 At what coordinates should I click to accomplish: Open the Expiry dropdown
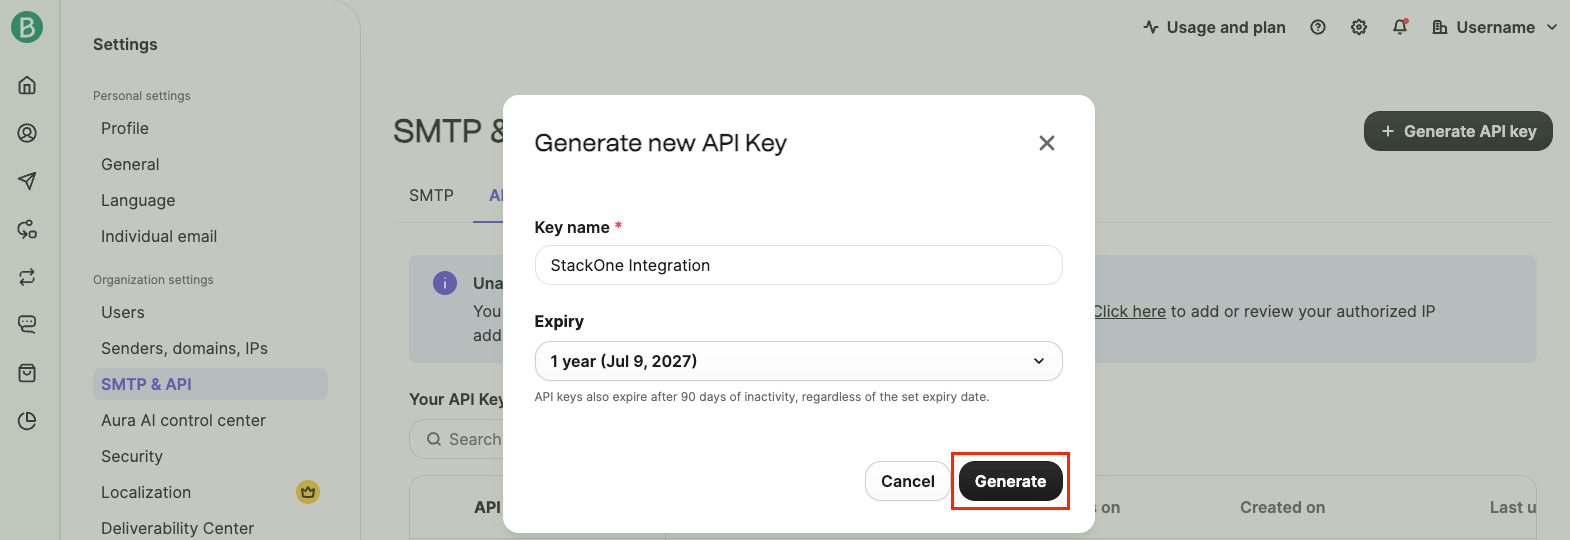coord(798,361)
